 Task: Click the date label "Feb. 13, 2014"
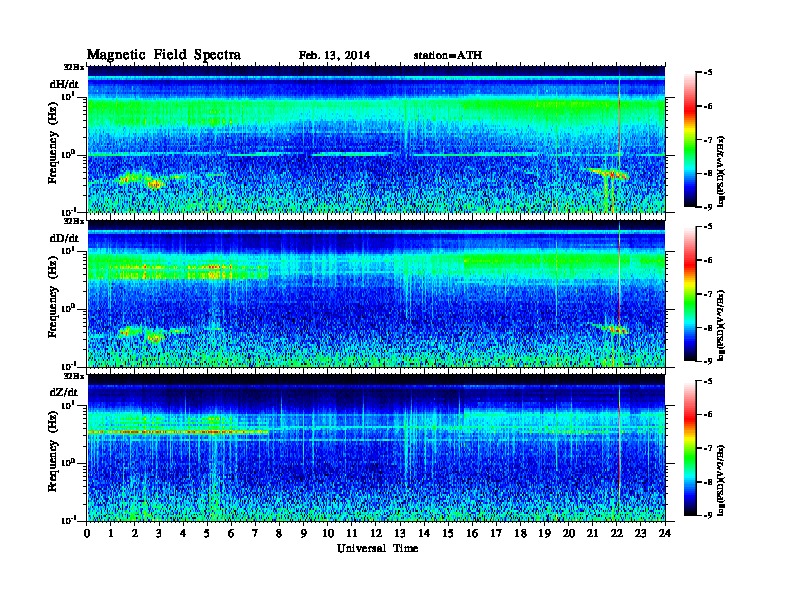pyautogui.click(x=334, y=55)
